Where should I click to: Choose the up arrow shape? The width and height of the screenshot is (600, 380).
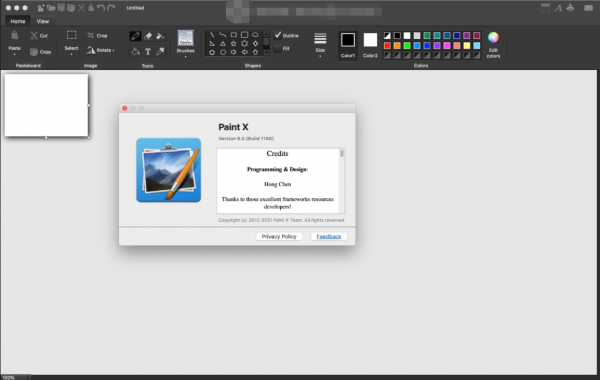[255, 52]
